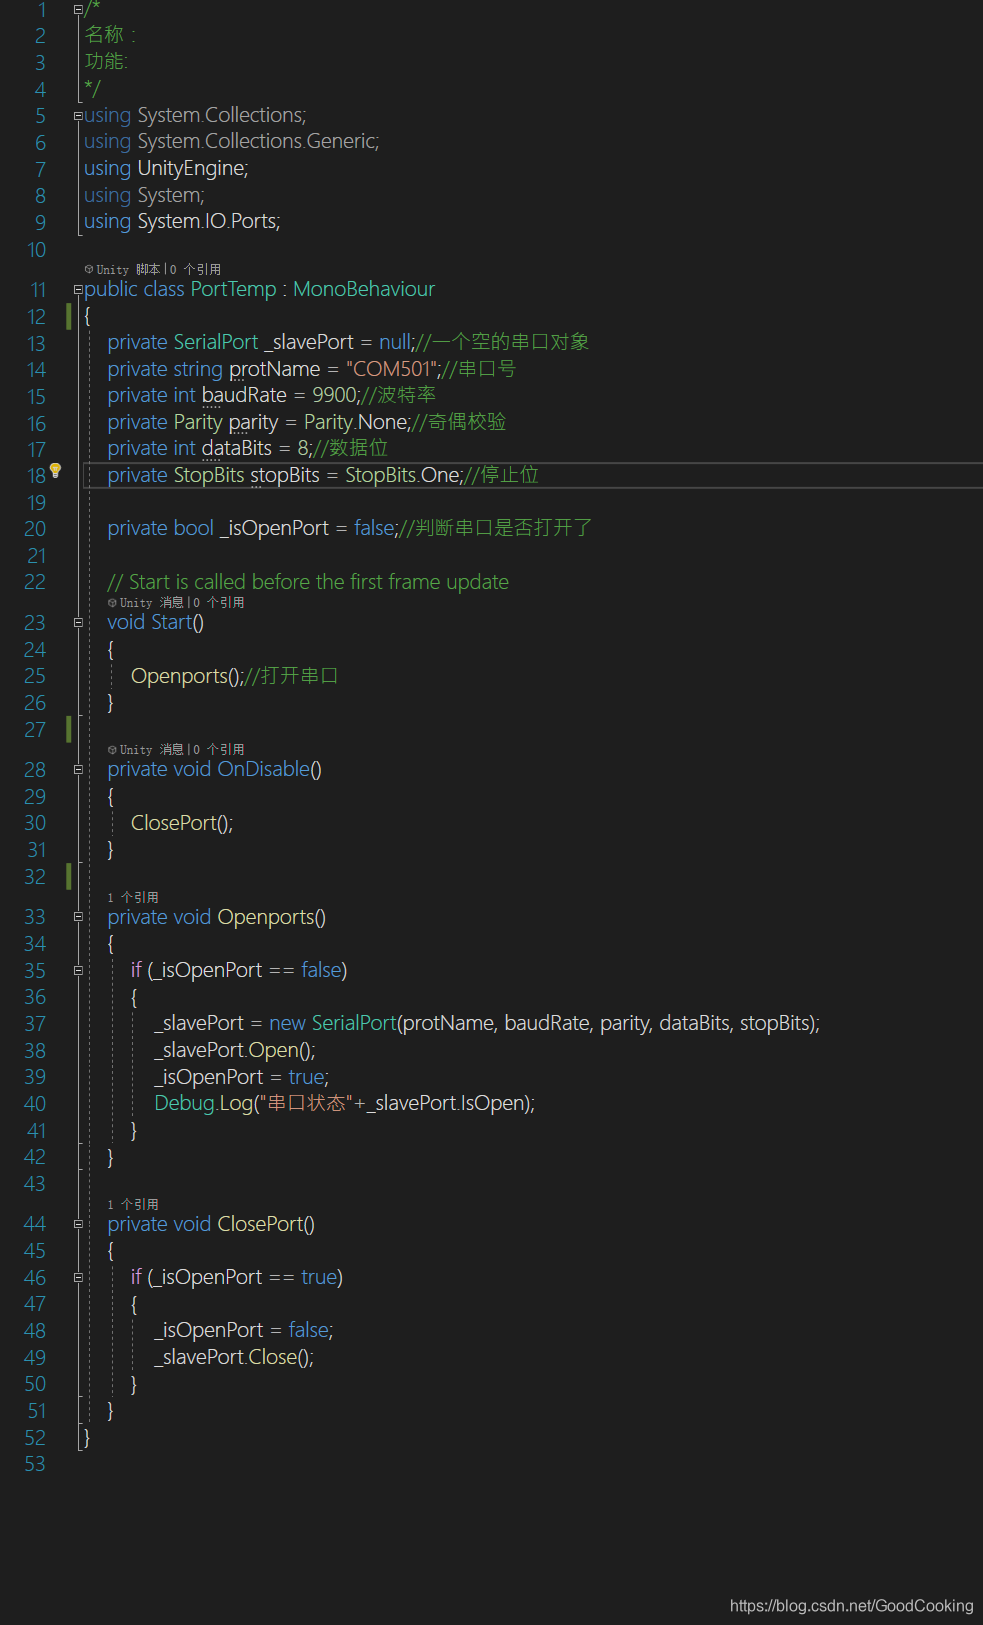Click _slavePort.Open() statement

point(235,1050)
